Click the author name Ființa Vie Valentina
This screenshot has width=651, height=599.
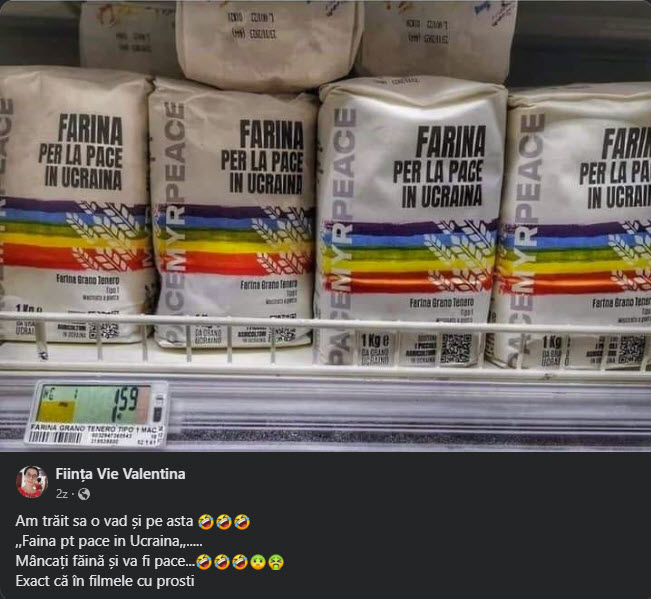[120, 474]
